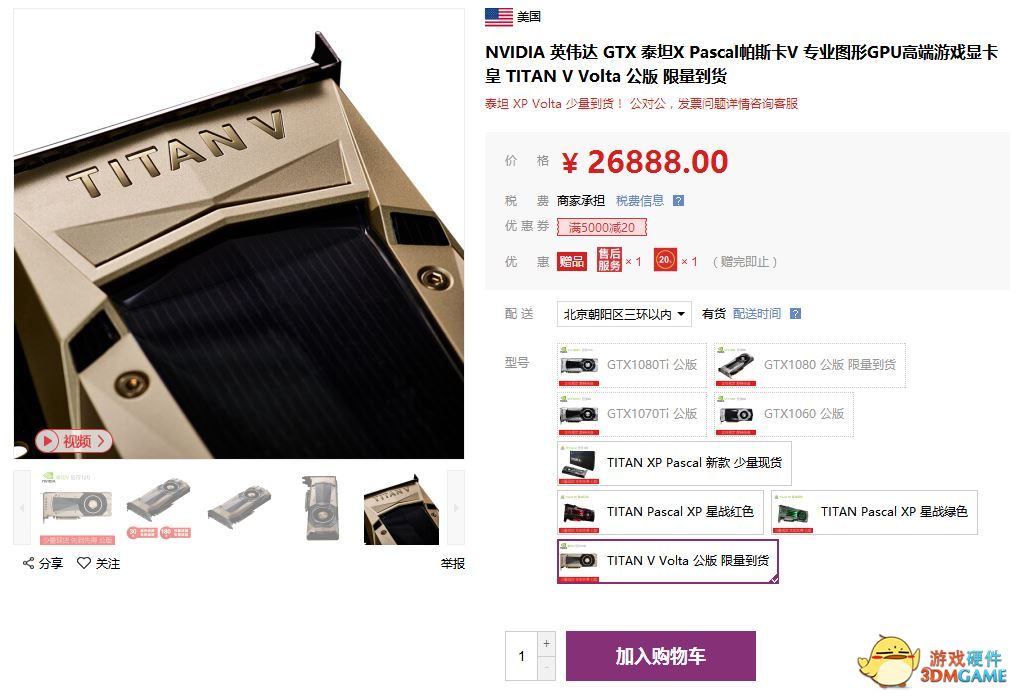Screen dimensions: 1023x696
Task: Claim the 5000 minus 20 coupon
Action: 602,227
